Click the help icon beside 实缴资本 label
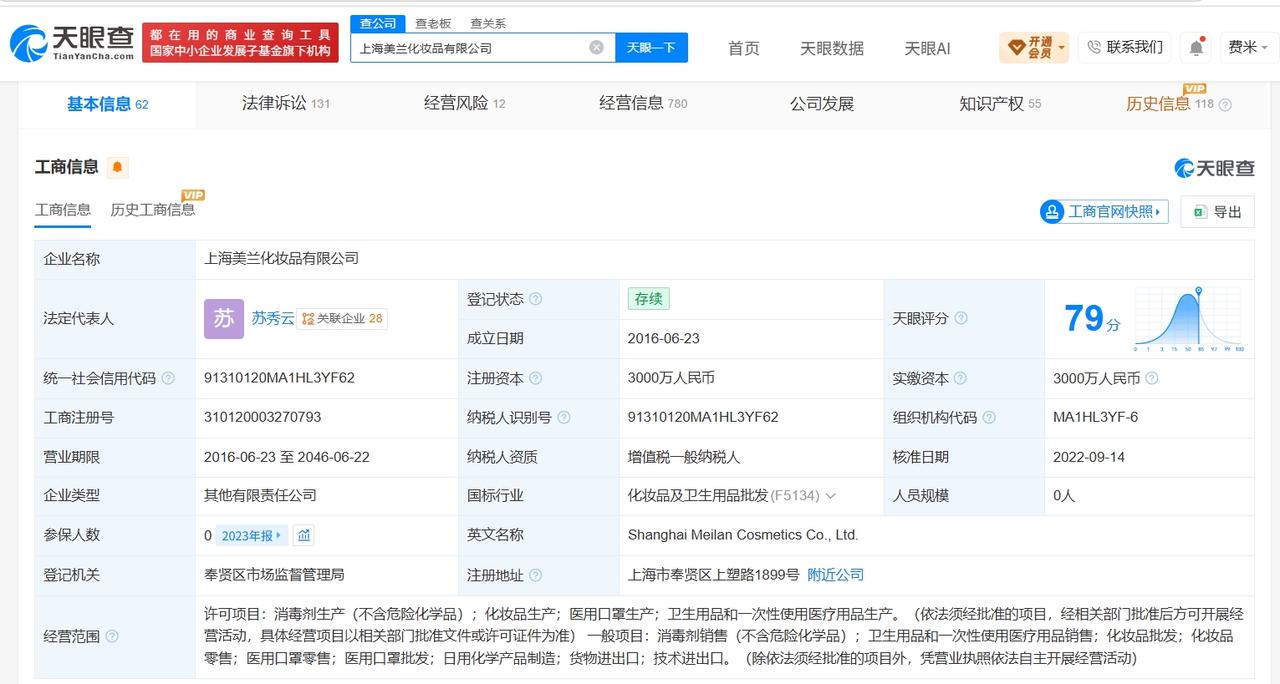Image resolution: width=1280 pixels, height=684 pixels. [x=961, y=378]
